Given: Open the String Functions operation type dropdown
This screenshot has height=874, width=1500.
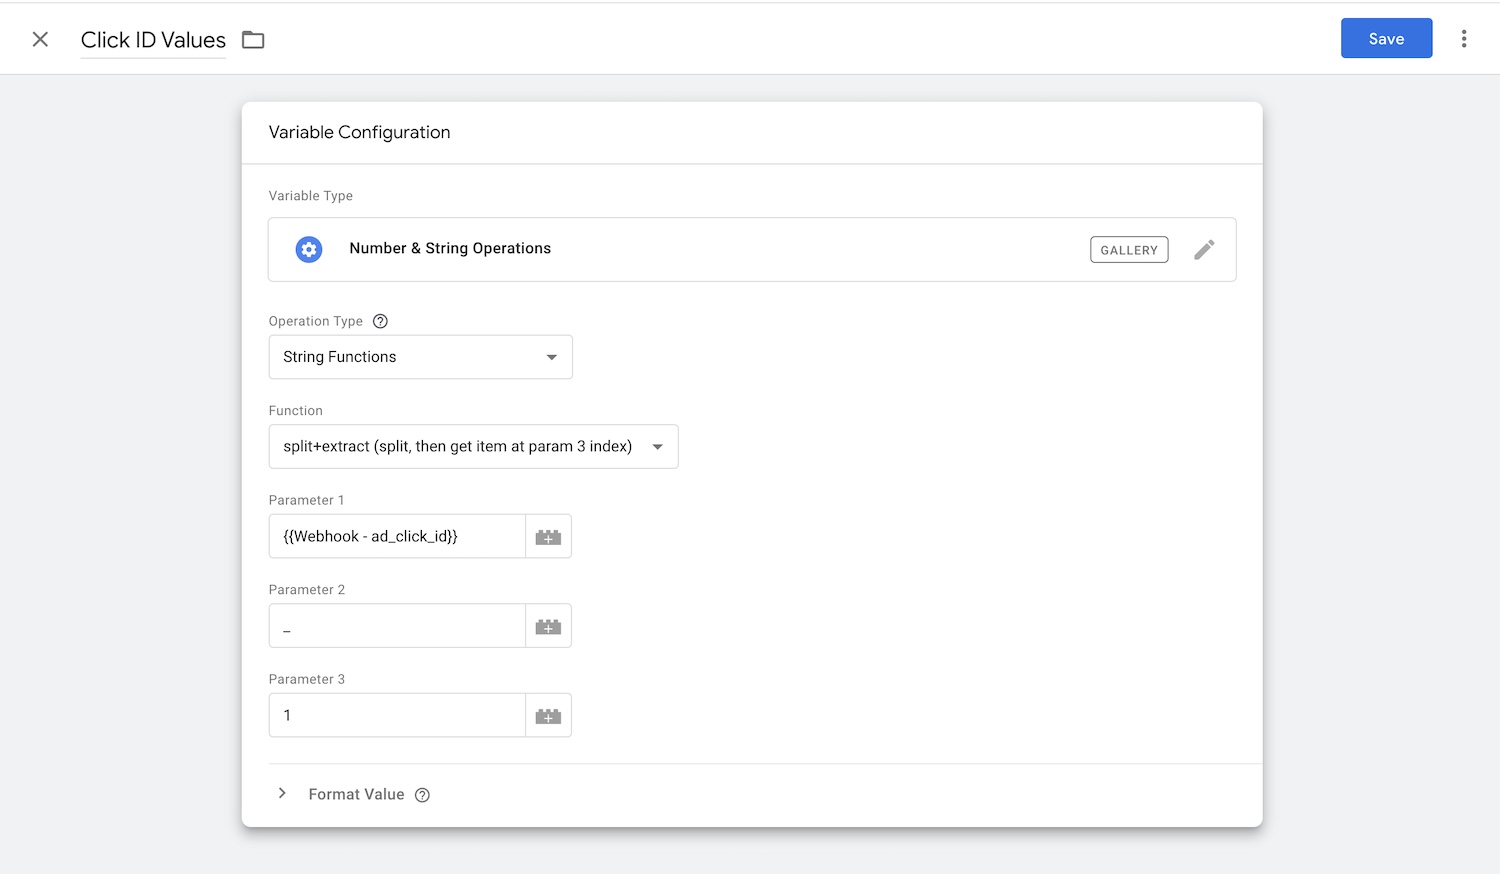Looking at the screenshot, I should tap(420, 357).
